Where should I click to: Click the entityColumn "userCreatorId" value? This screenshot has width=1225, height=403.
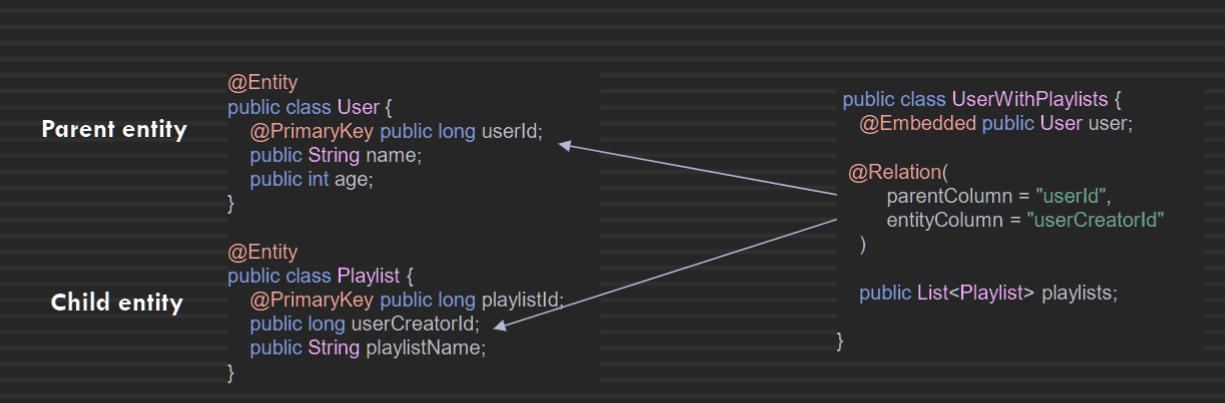[1096, 219]
